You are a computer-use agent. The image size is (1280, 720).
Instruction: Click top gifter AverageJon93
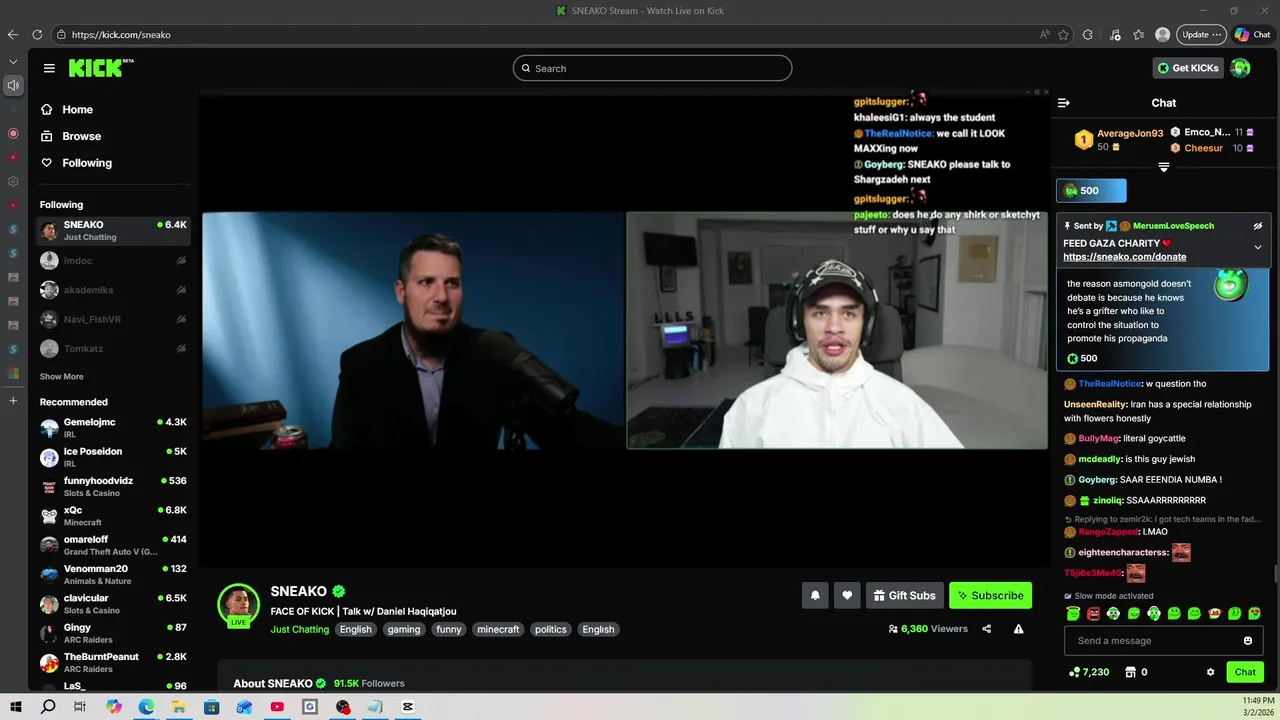pyautogui.click(x=1130, y=133)
